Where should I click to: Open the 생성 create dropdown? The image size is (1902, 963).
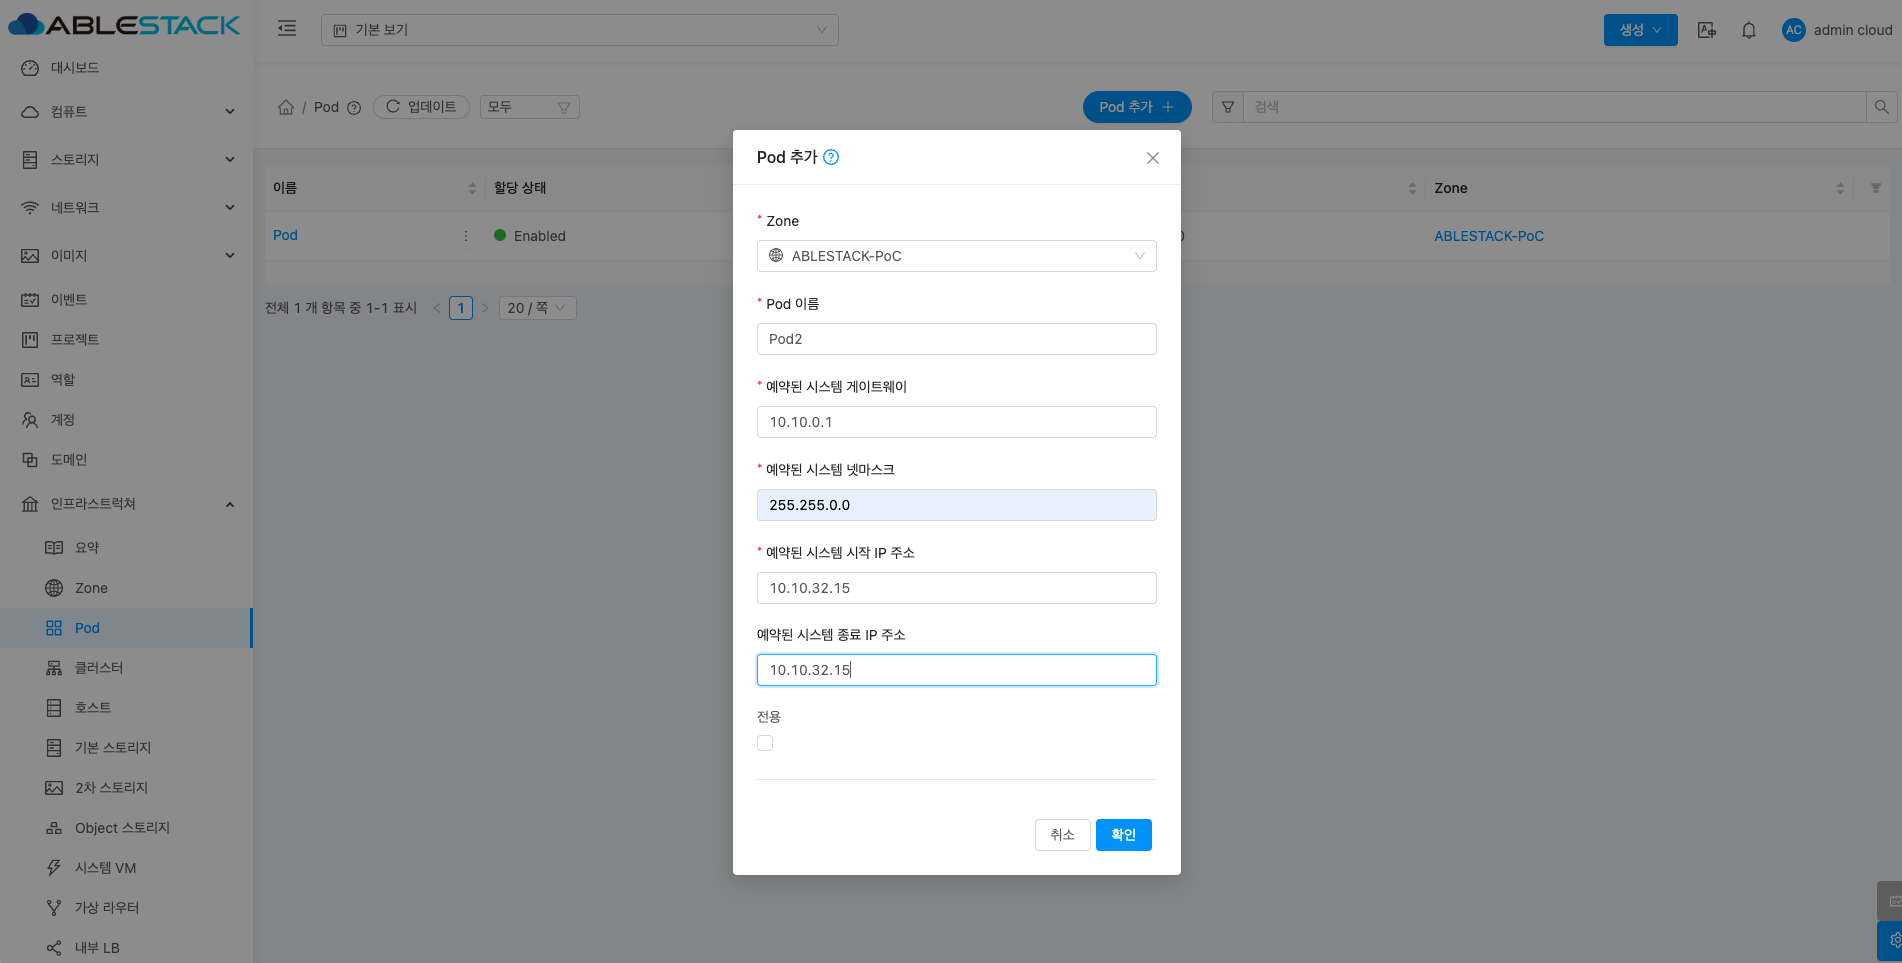coord(1640,30)
